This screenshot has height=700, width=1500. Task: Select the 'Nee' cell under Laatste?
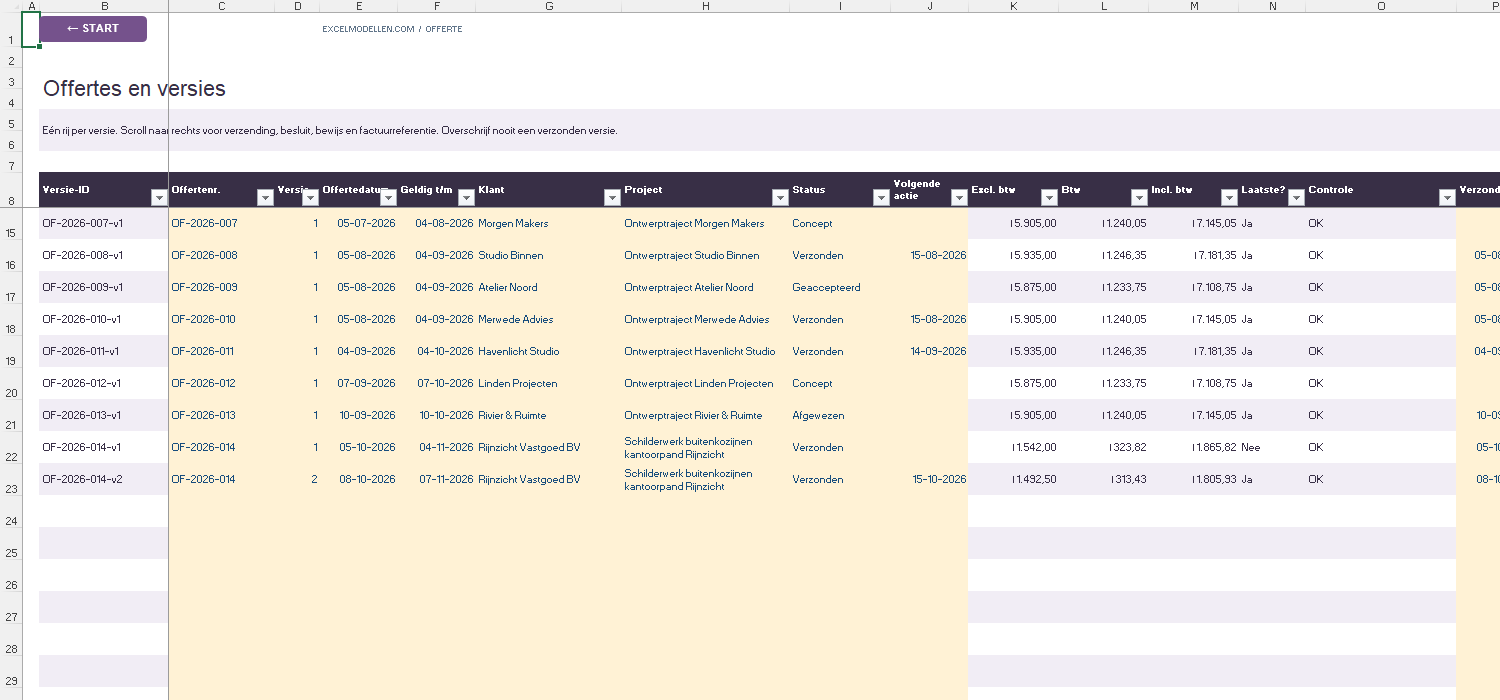(x=1272, y=447)
